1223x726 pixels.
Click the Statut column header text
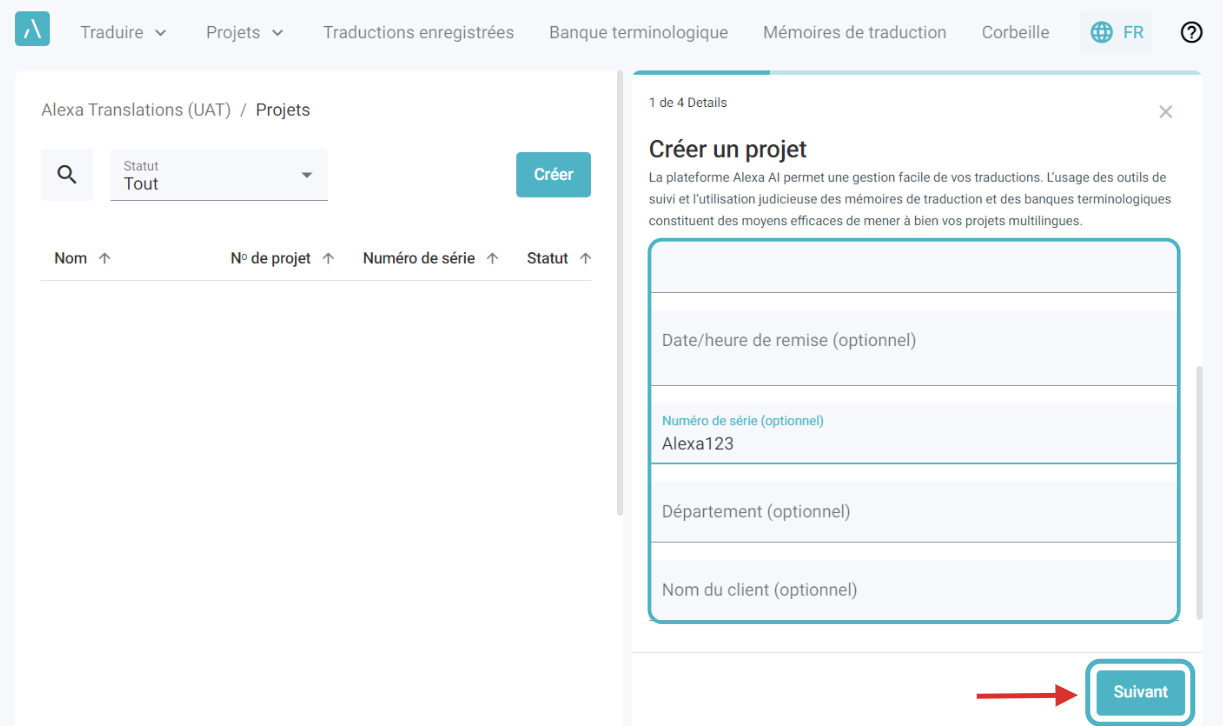pos(547,258)
